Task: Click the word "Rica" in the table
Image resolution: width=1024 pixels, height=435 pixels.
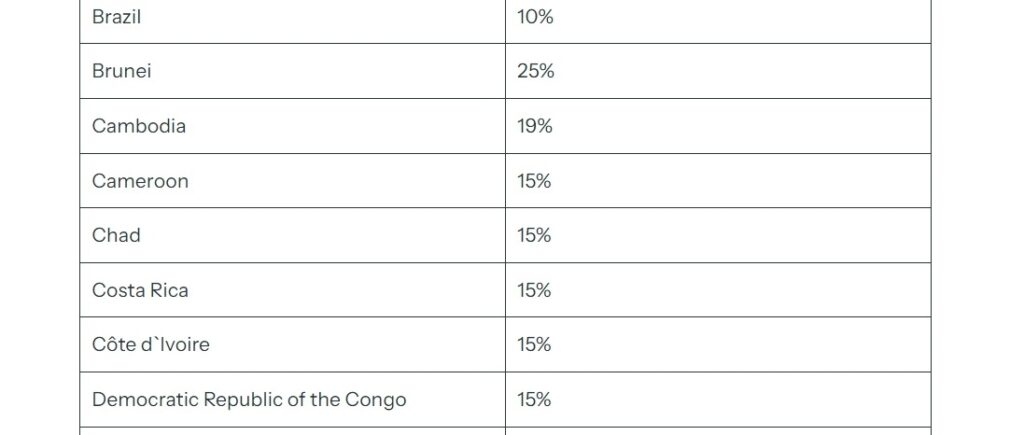Action: click(169, 290)
